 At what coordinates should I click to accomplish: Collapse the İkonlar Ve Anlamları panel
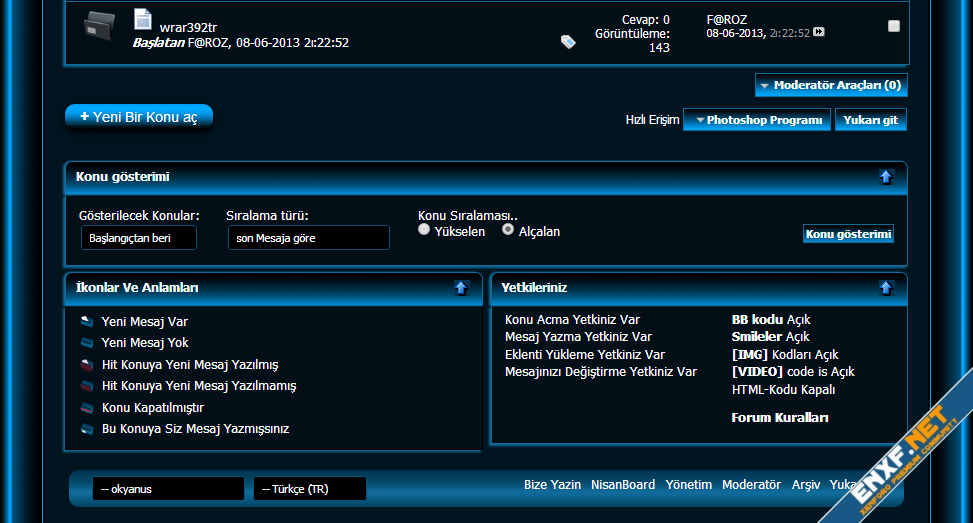pyautogui.click(x=461, y=288)
